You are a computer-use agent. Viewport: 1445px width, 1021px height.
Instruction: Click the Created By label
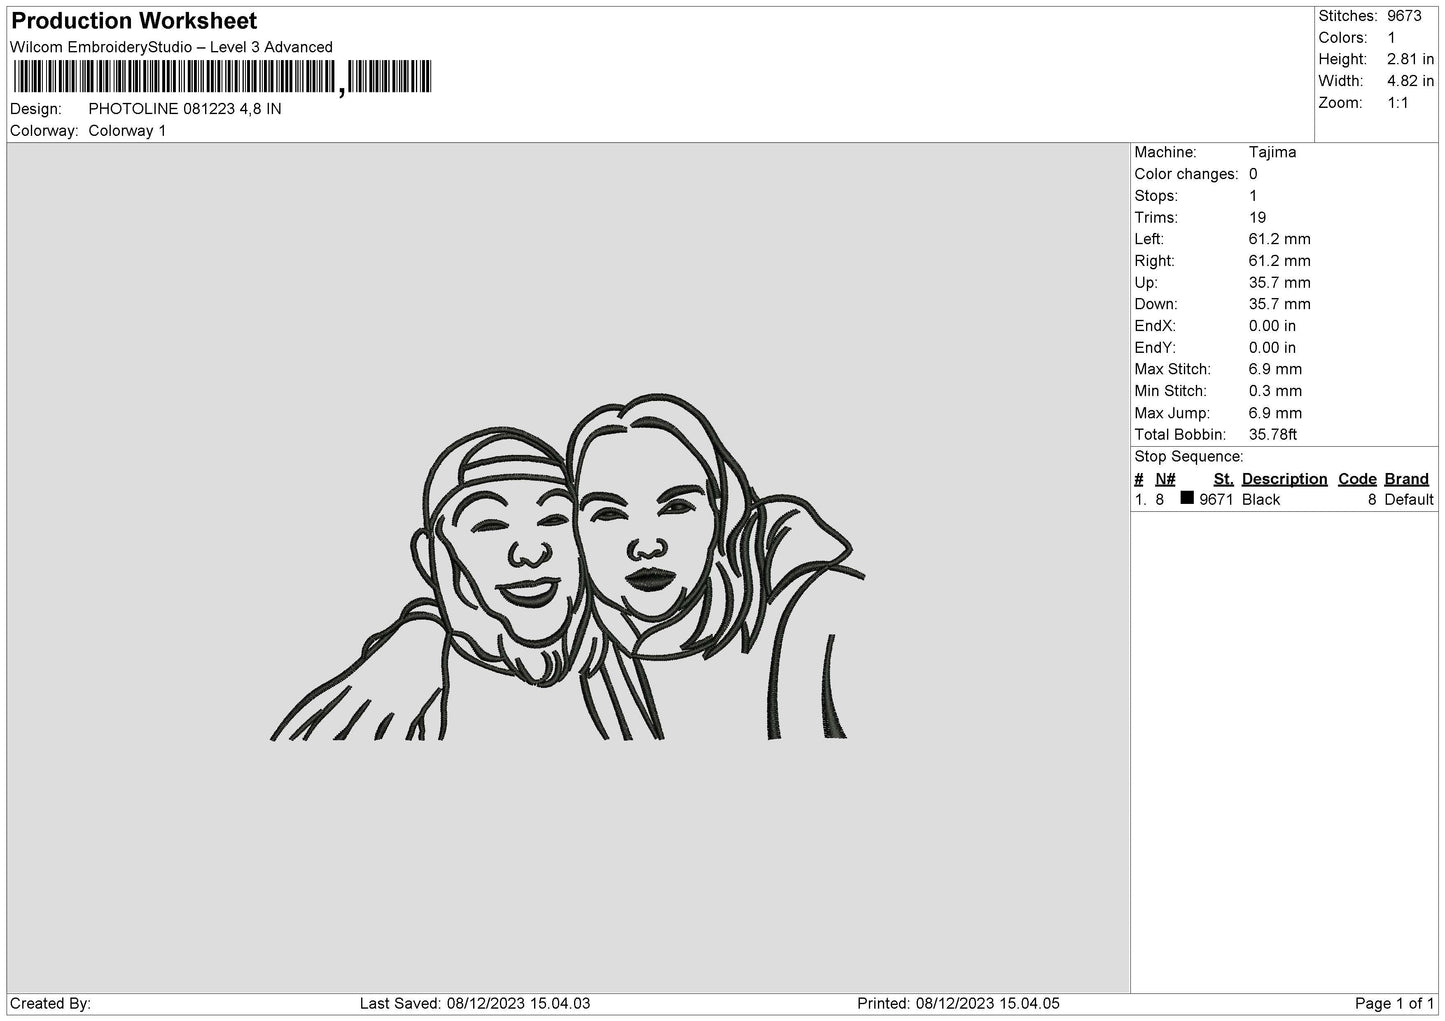[50, 1003]
